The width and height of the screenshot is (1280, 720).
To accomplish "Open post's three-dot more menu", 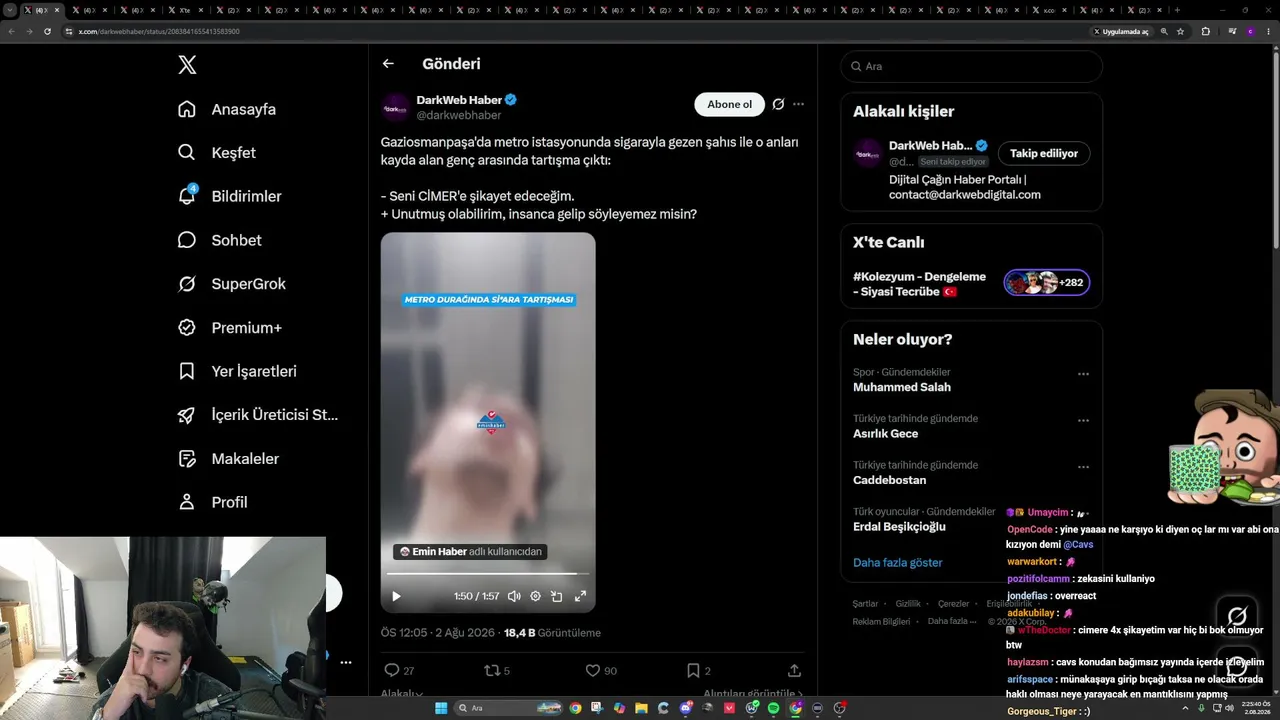I will 798,104.
